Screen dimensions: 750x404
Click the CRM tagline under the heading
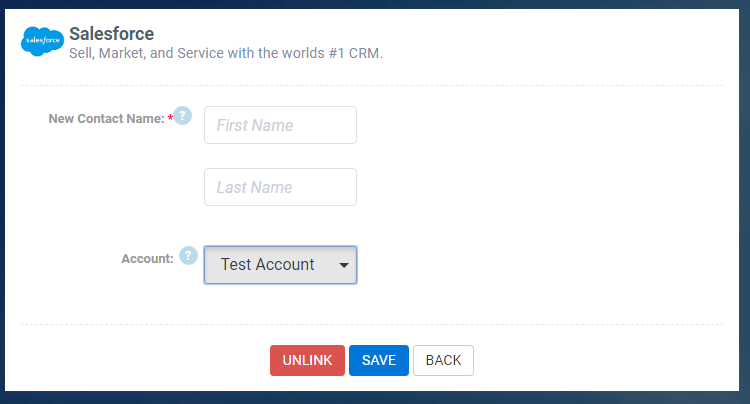point(226,53)
